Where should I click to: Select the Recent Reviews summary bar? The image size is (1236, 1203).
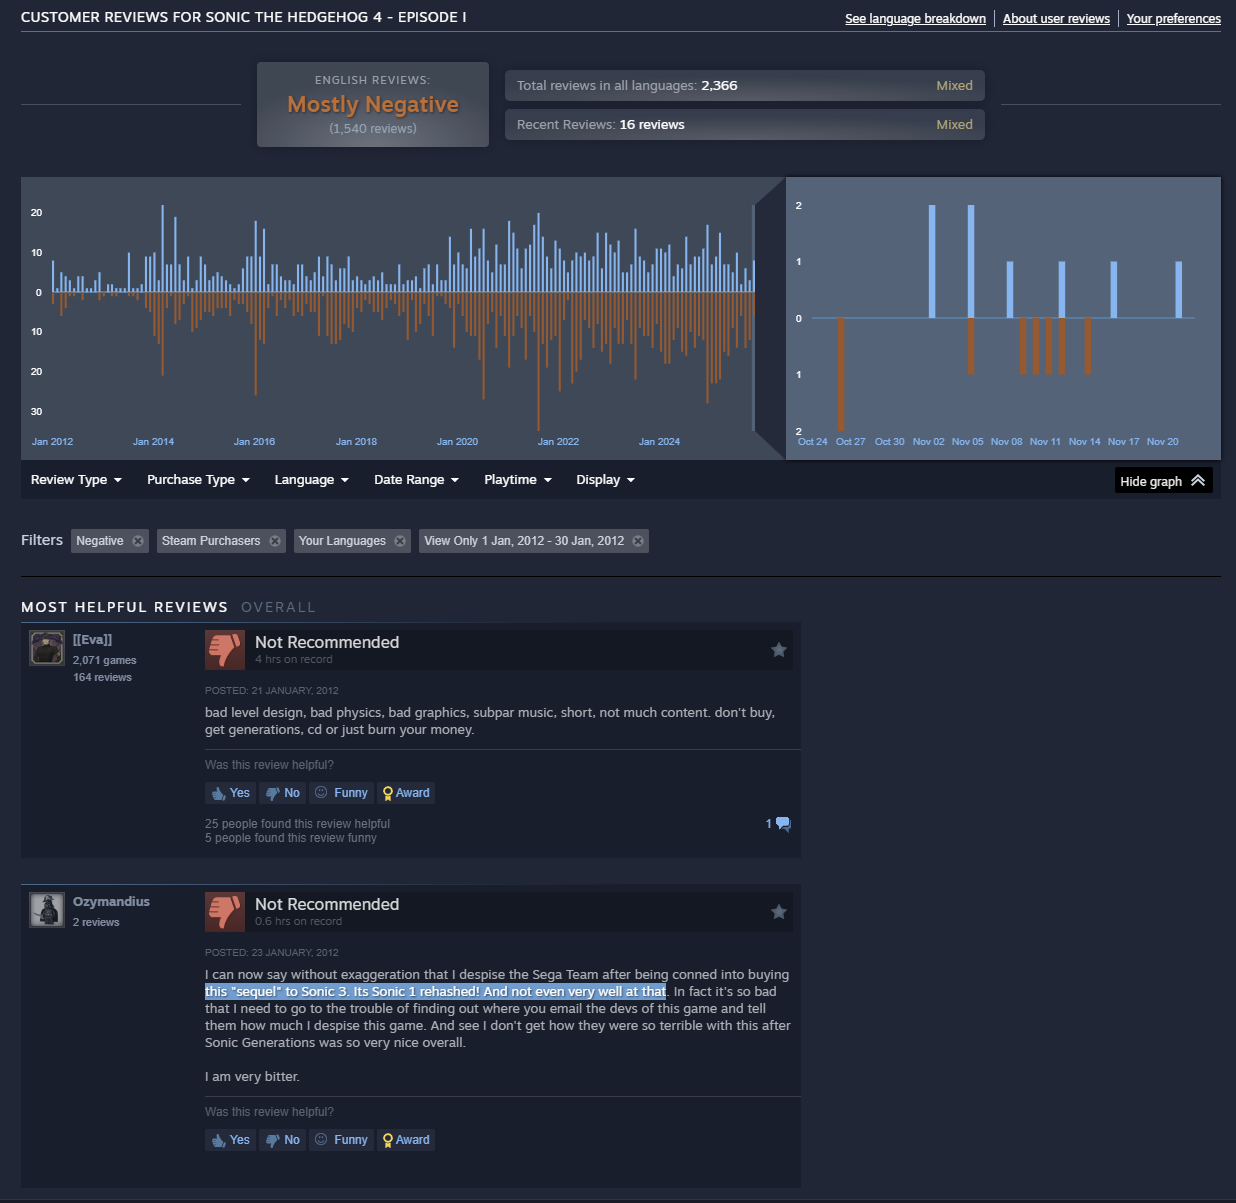tap(745, 125)
